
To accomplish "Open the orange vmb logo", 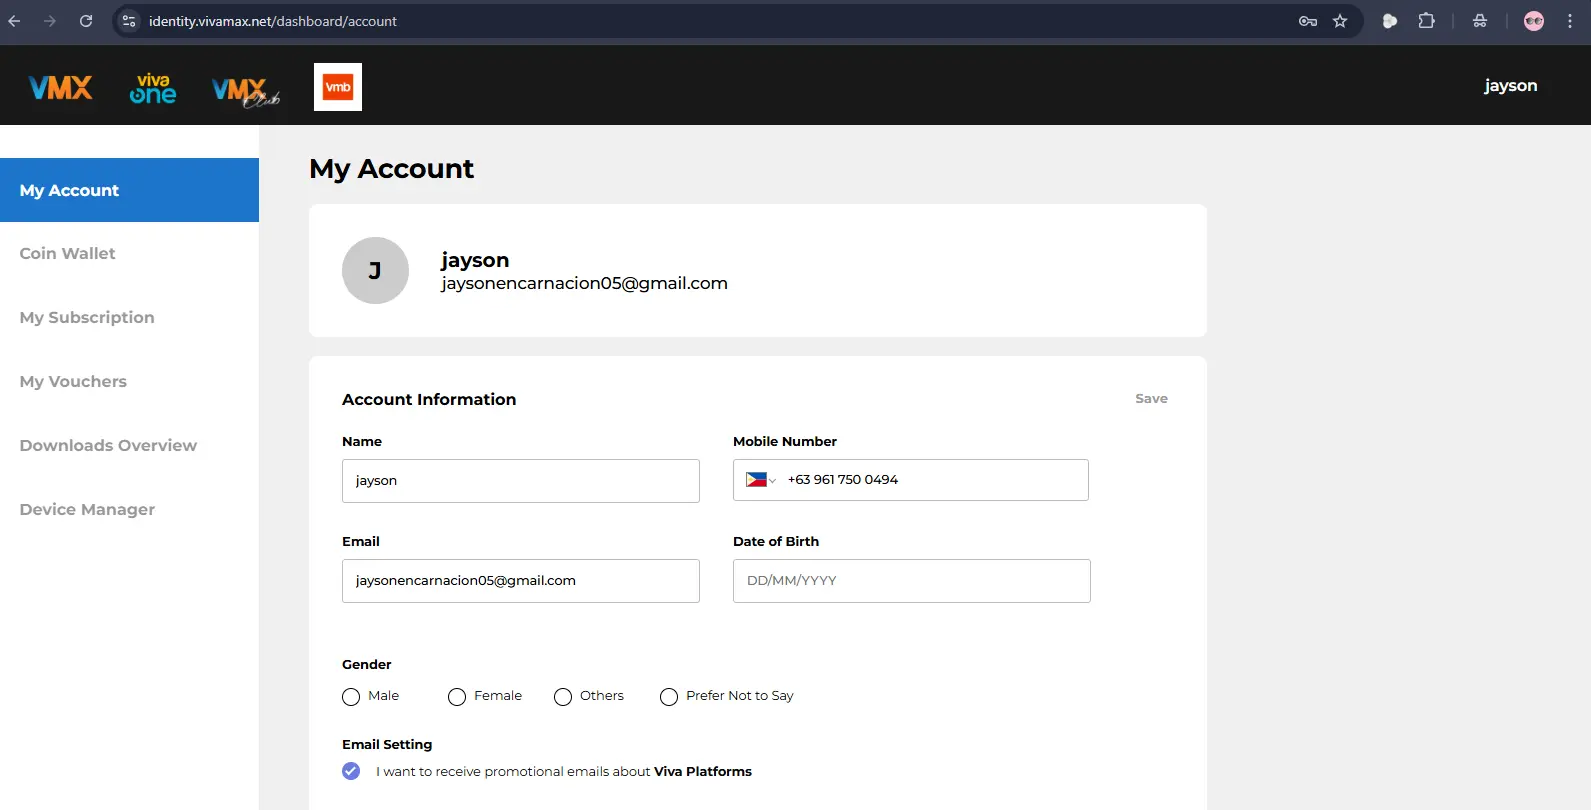I will coord(338,87).
